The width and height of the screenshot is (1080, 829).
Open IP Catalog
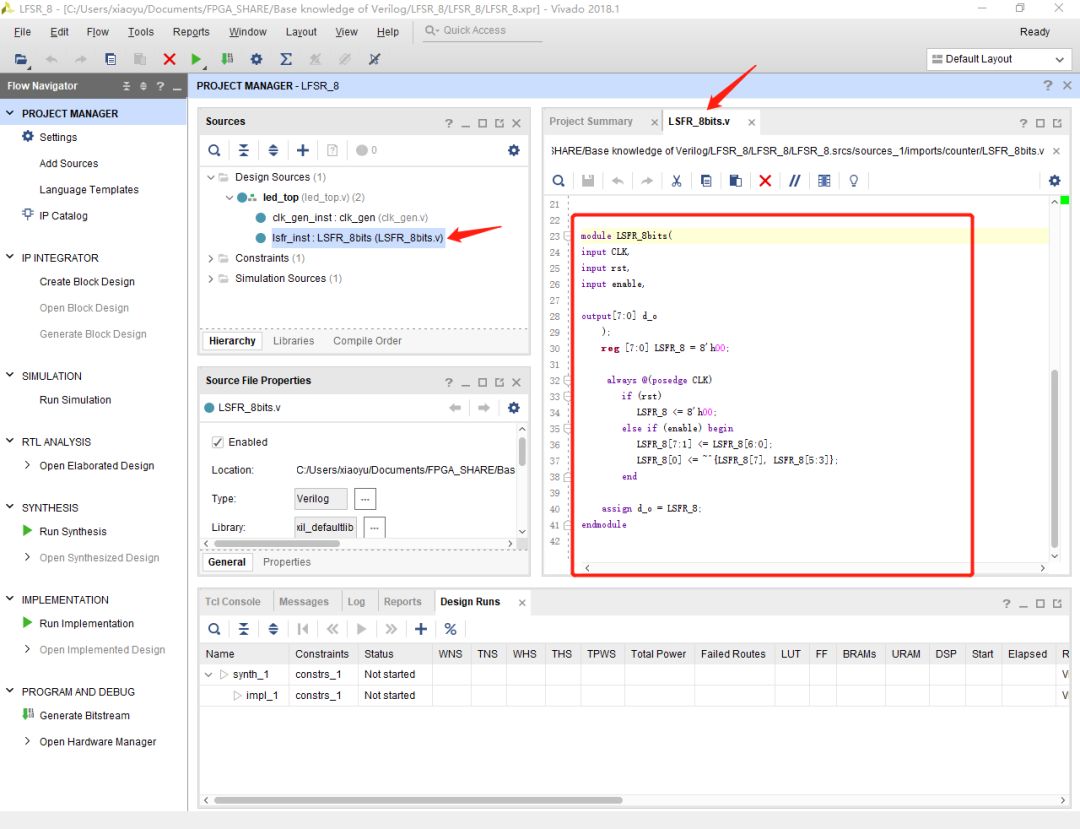(63, 216)
